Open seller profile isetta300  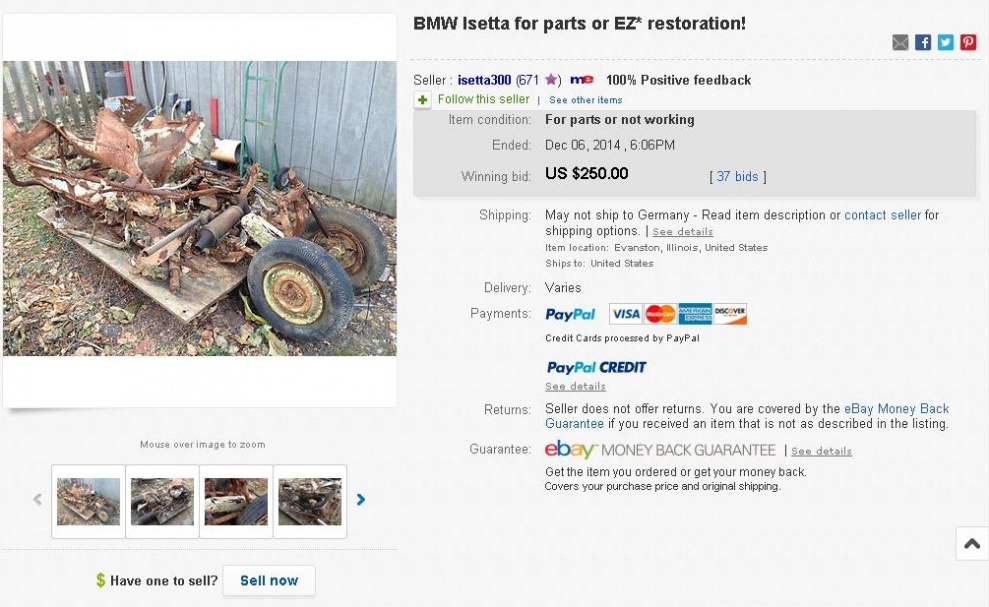tap(484, 80)
